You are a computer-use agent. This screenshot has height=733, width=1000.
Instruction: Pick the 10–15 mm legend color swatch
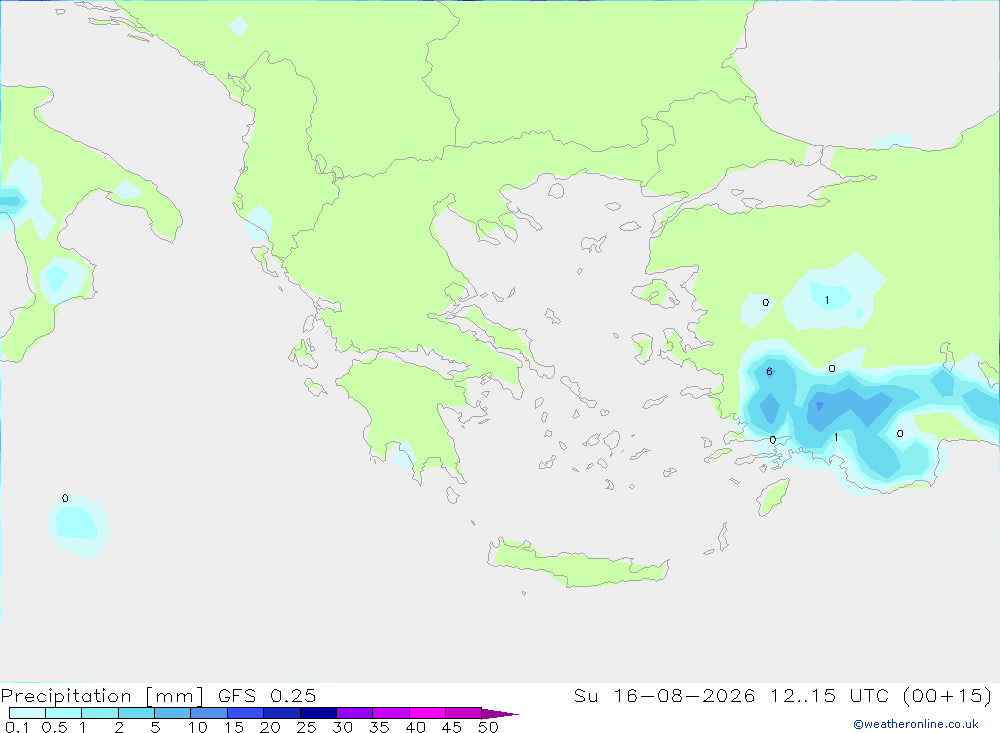point(209,713)
